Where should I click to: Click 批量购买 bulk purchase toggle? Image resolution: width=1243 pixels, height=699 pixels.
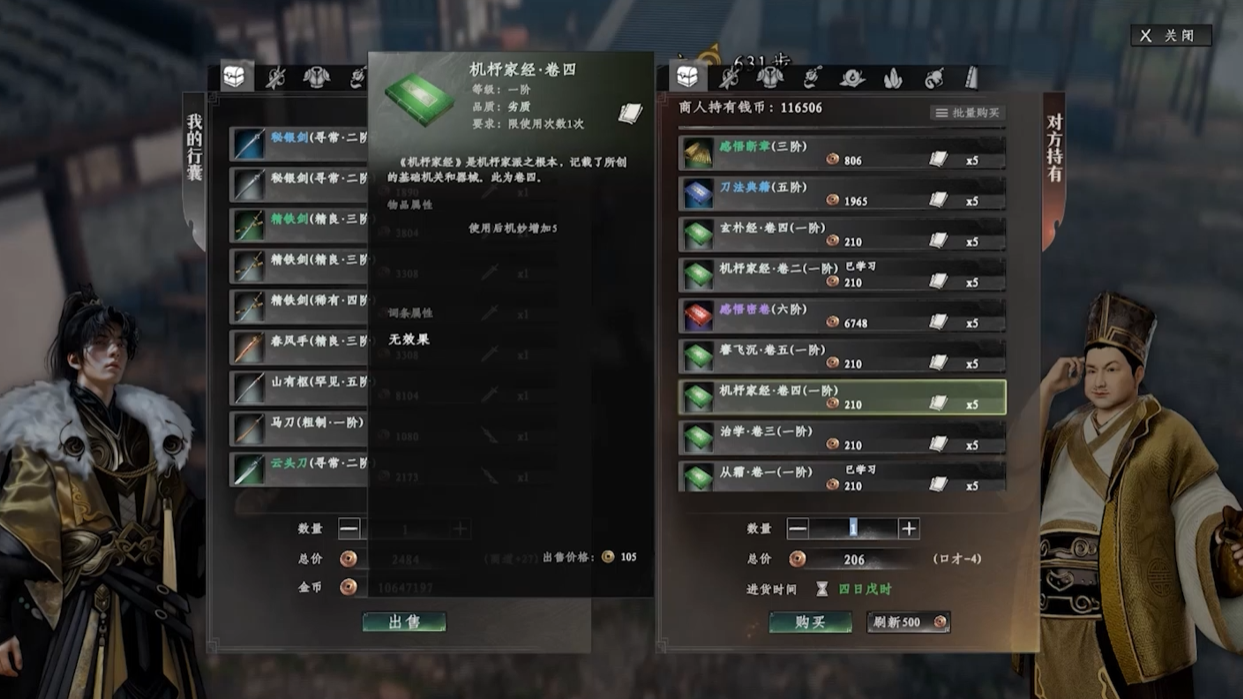point(967,113)
